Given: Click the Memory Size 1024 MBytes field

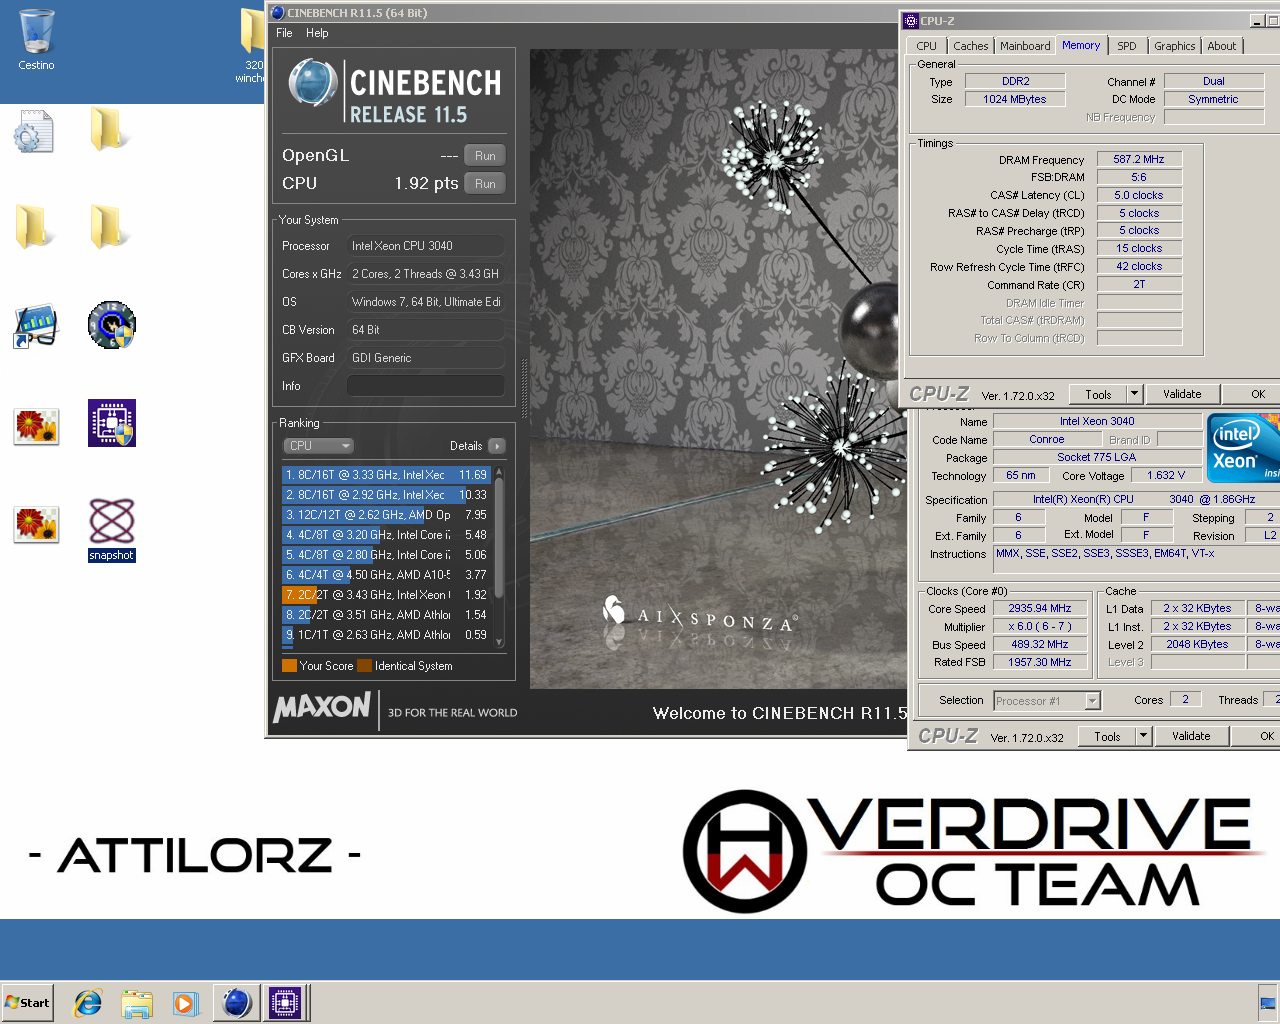Looking at the screenshot, I should [1015, 99].
